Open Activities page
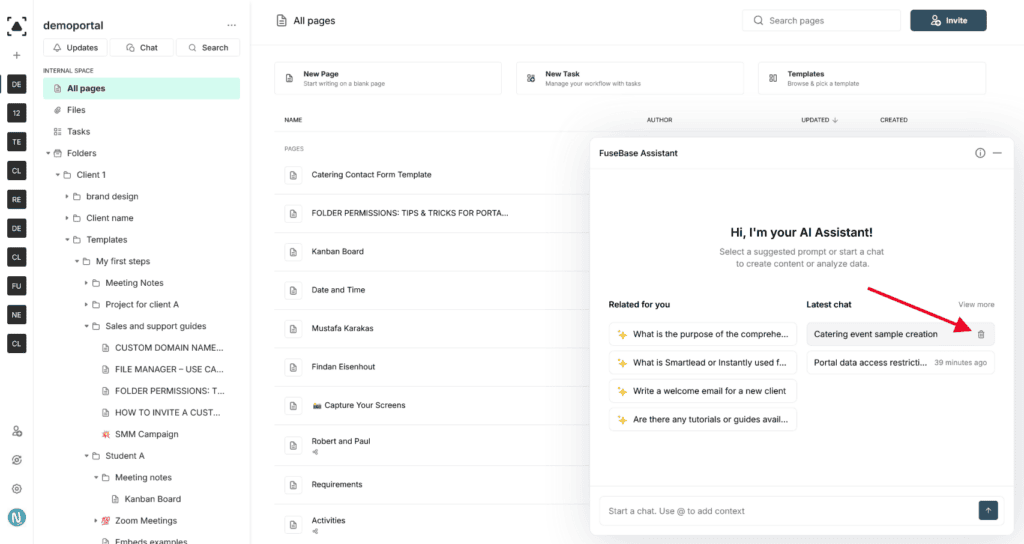1024x544 pixels. pos(328,520)
